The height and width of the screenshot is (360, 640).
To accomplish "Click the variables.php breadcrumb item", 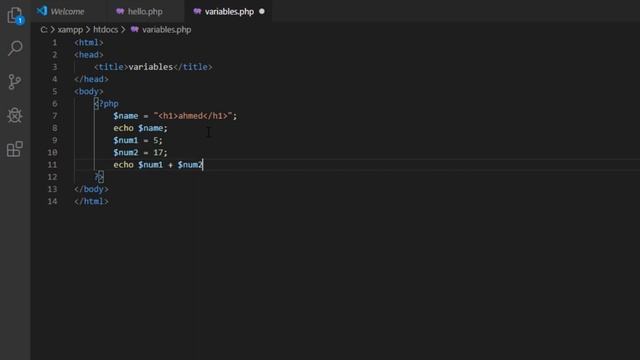I will click(167, 30).
